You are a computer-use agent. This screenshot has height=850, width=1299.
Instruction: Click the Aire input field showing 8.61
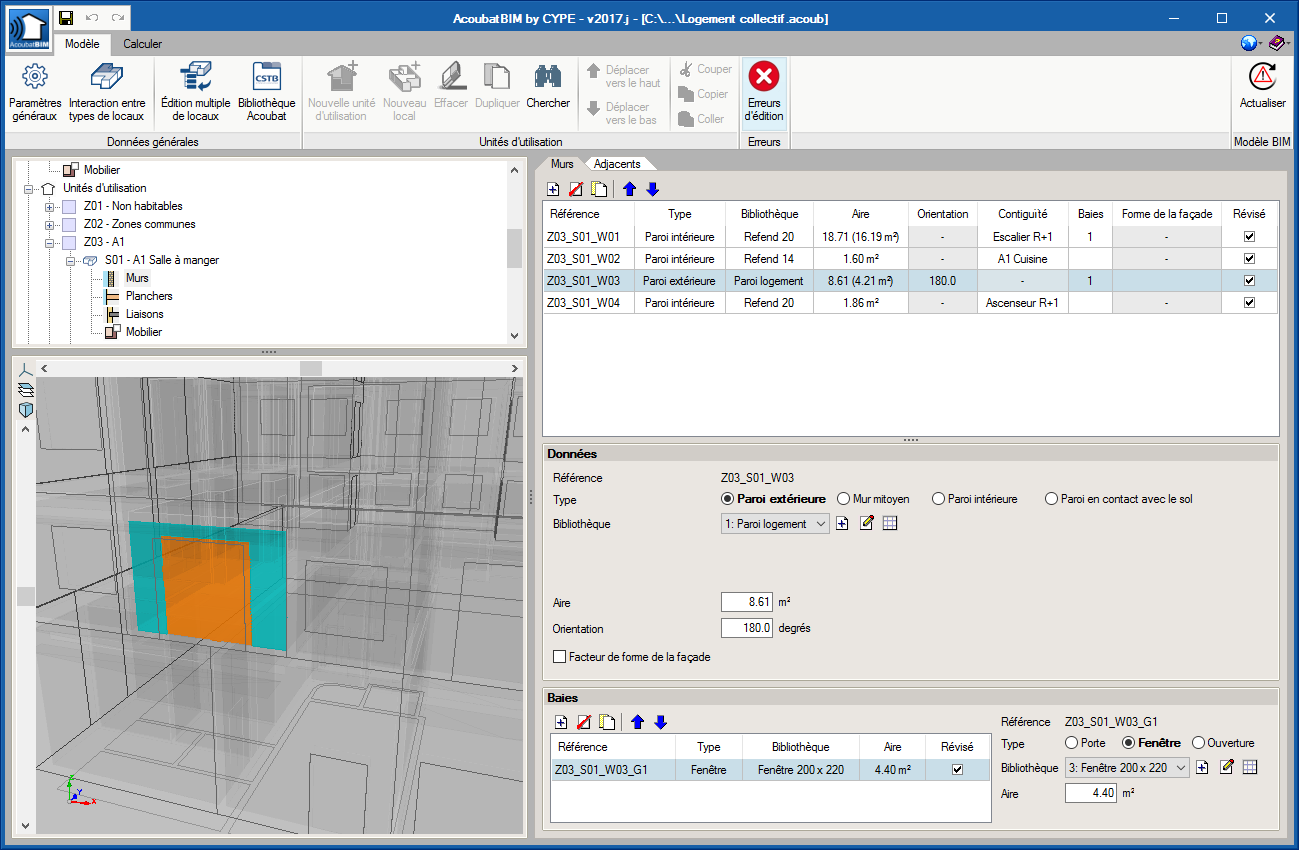[747, 602]
